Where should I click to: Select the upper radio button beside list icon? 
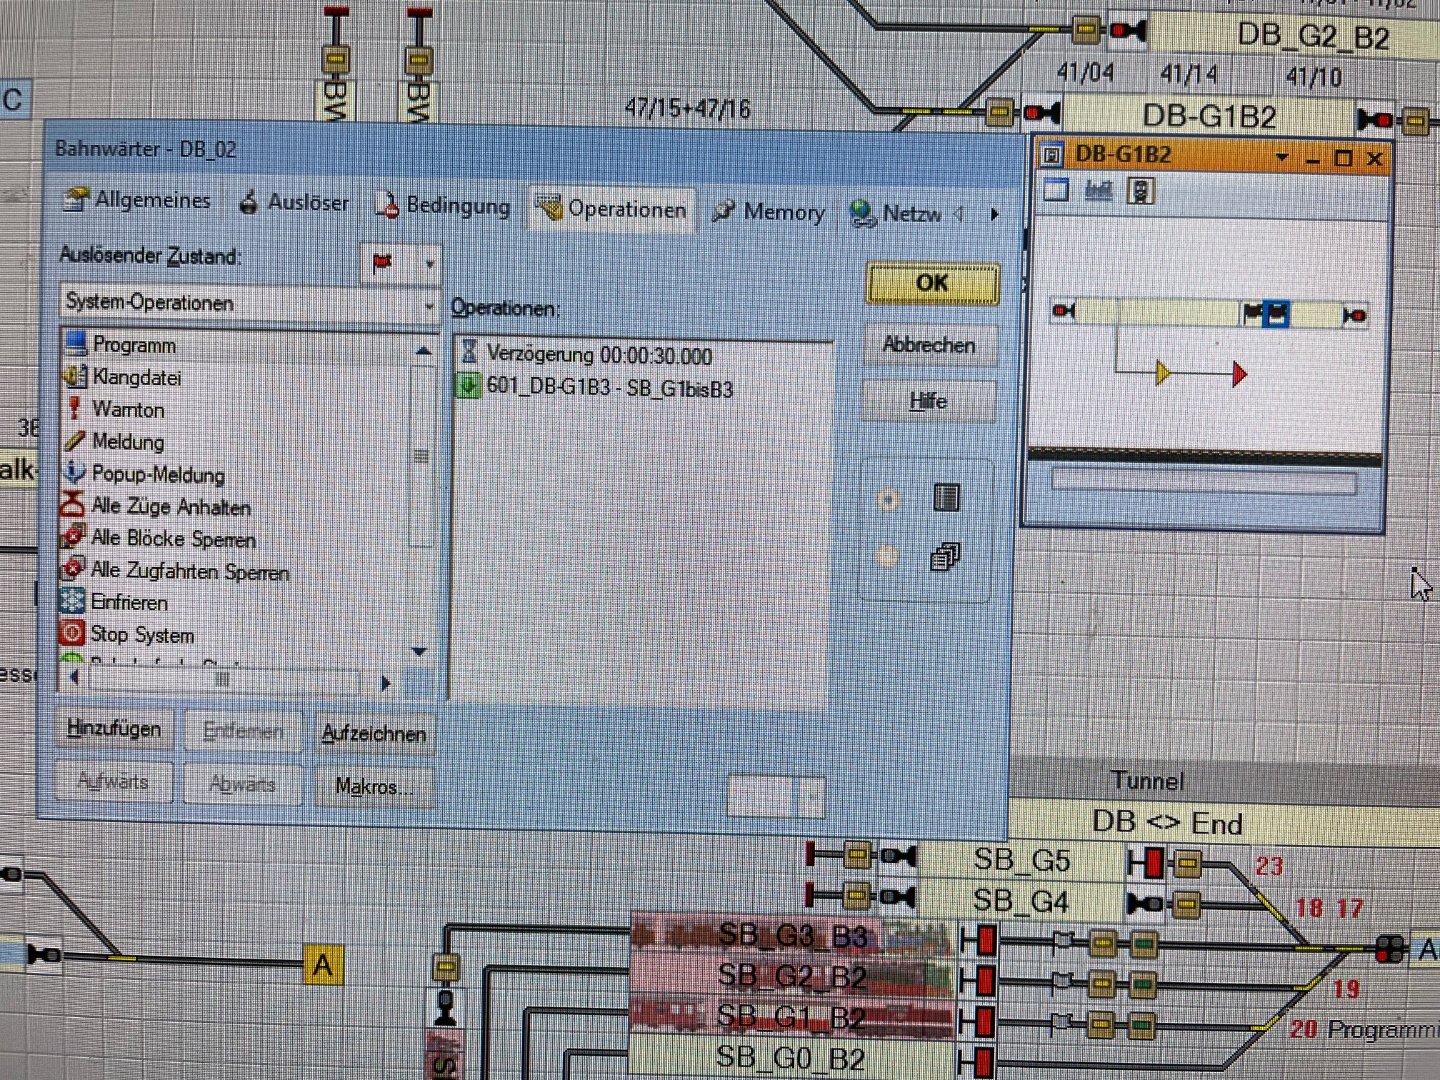pos(887,500)
